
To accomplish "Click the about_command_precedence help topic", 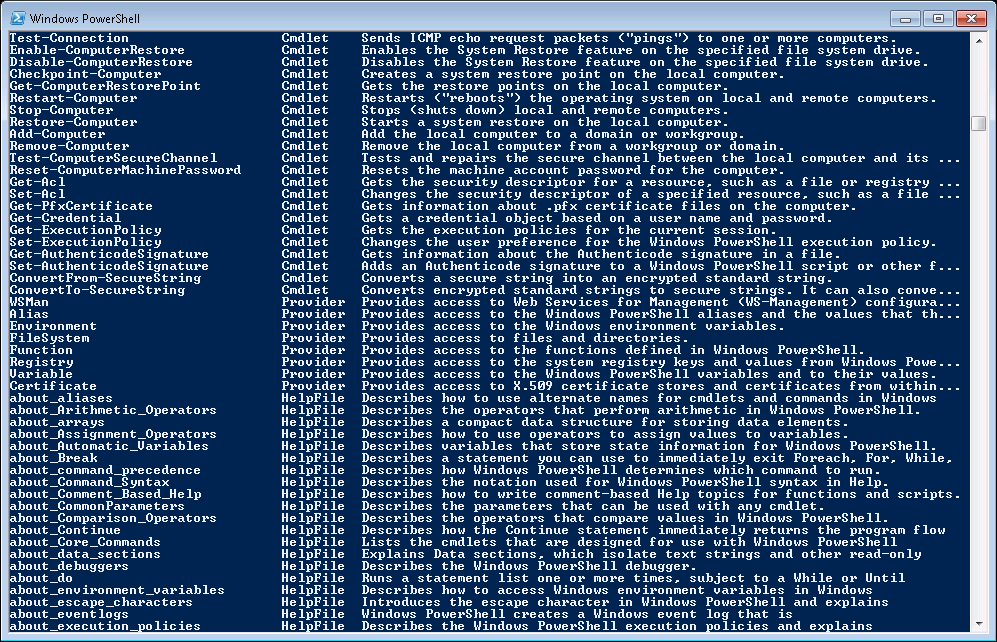I will 105,470.
